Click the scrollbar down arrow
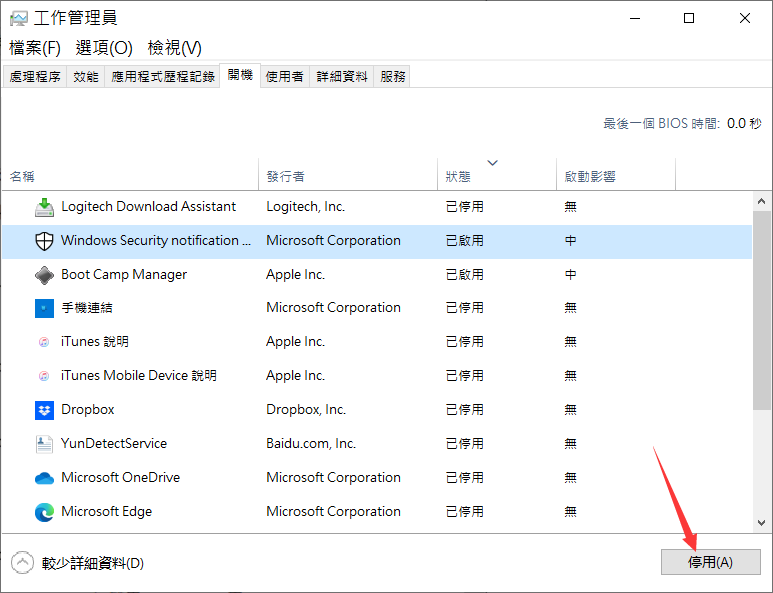This screenshot has height=593, width=773. (763, 522)
